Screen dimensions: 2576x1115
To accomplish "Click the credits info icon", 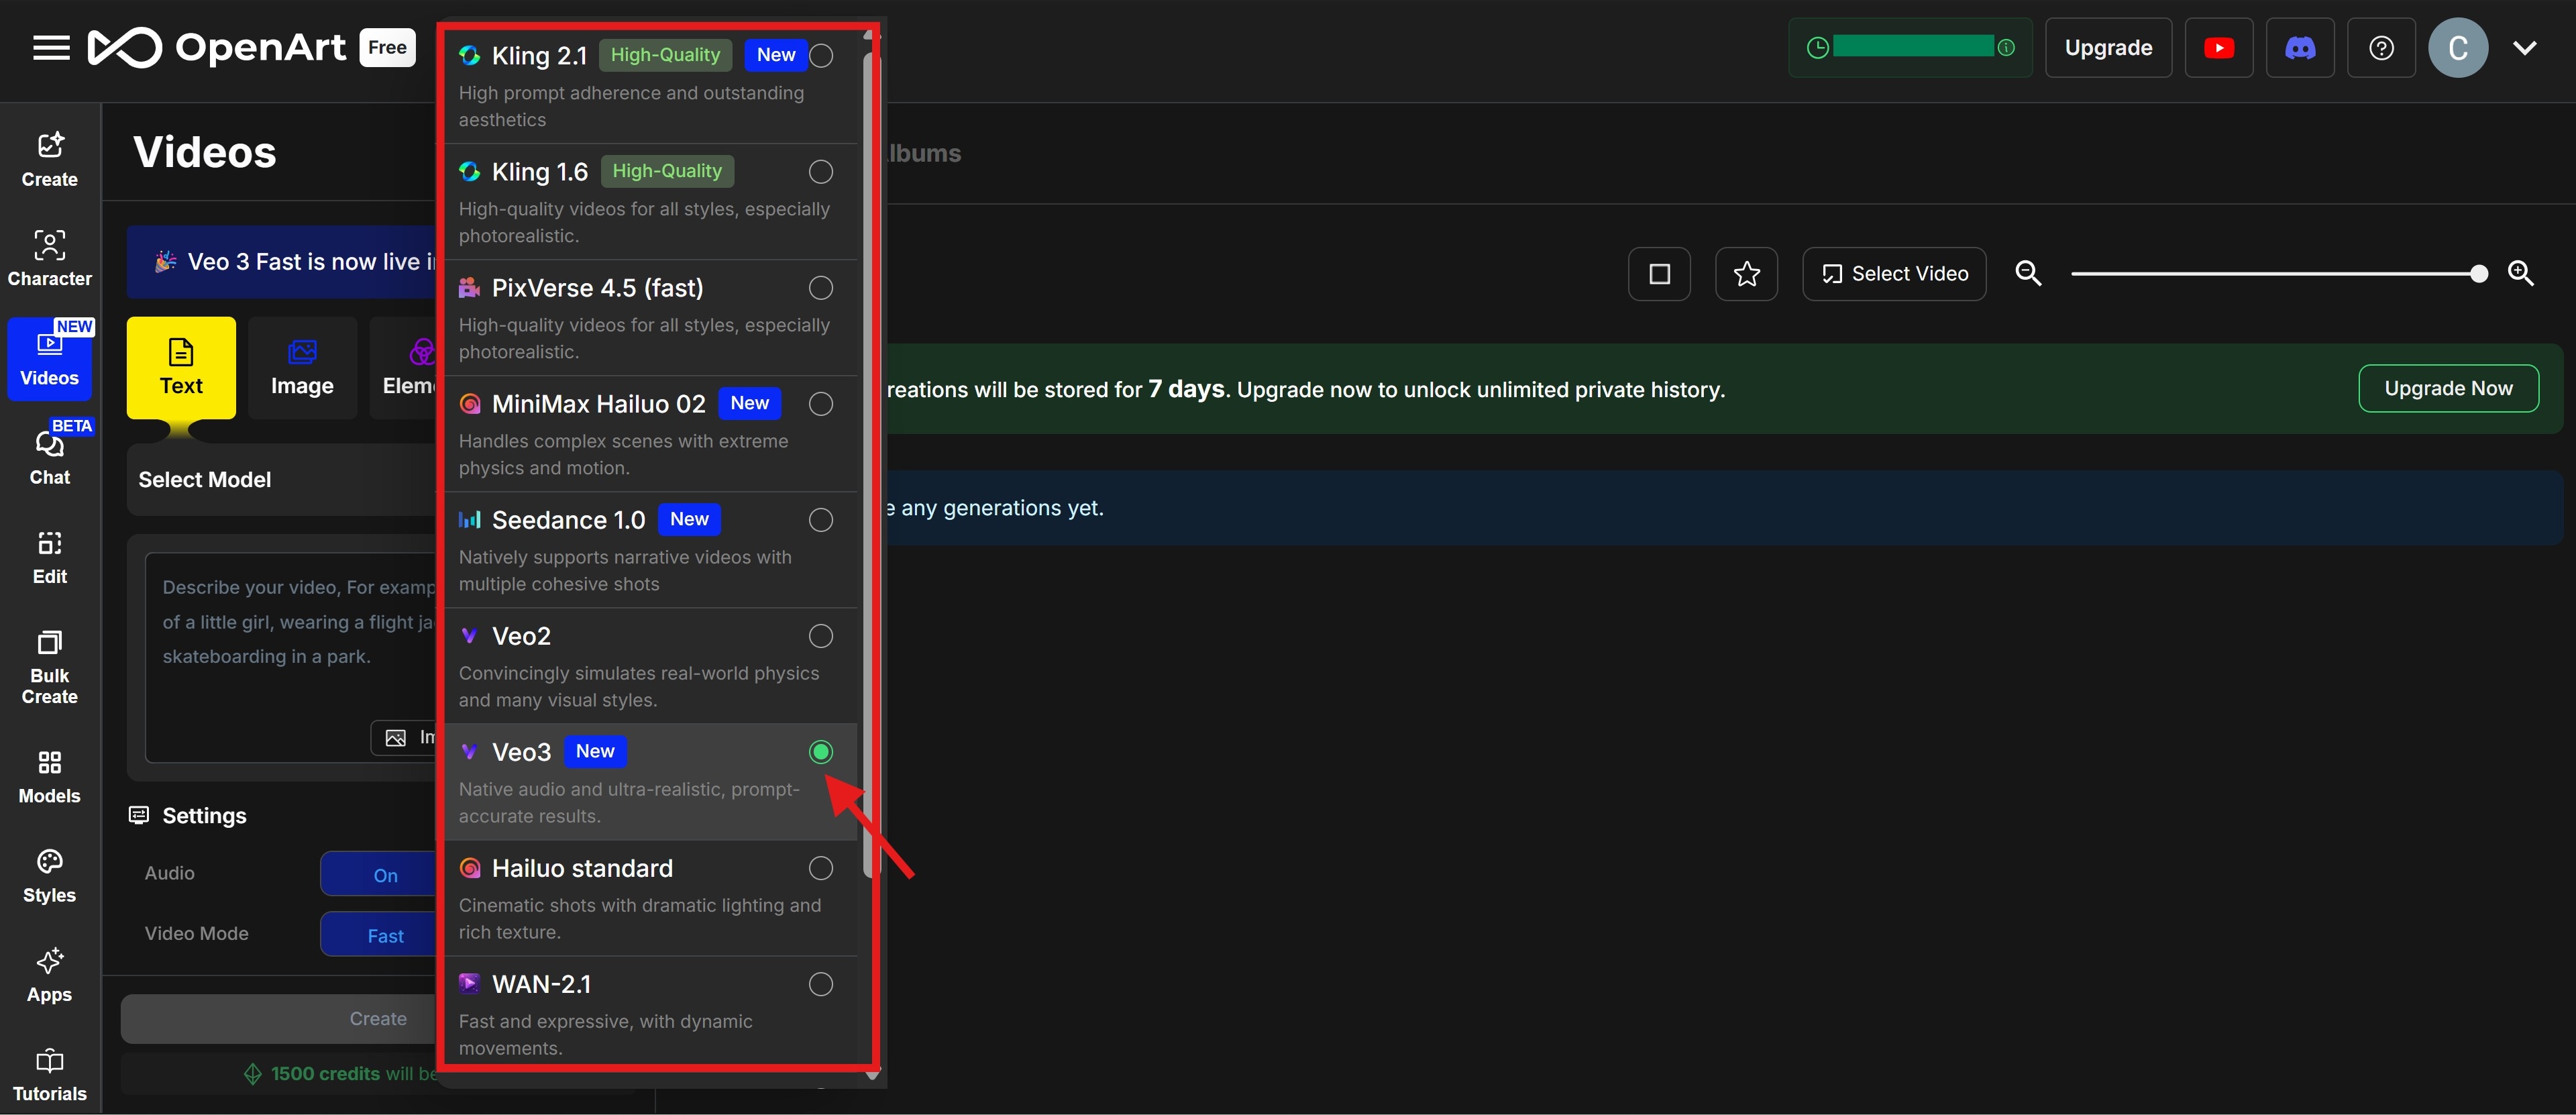I will point(2005,47).
